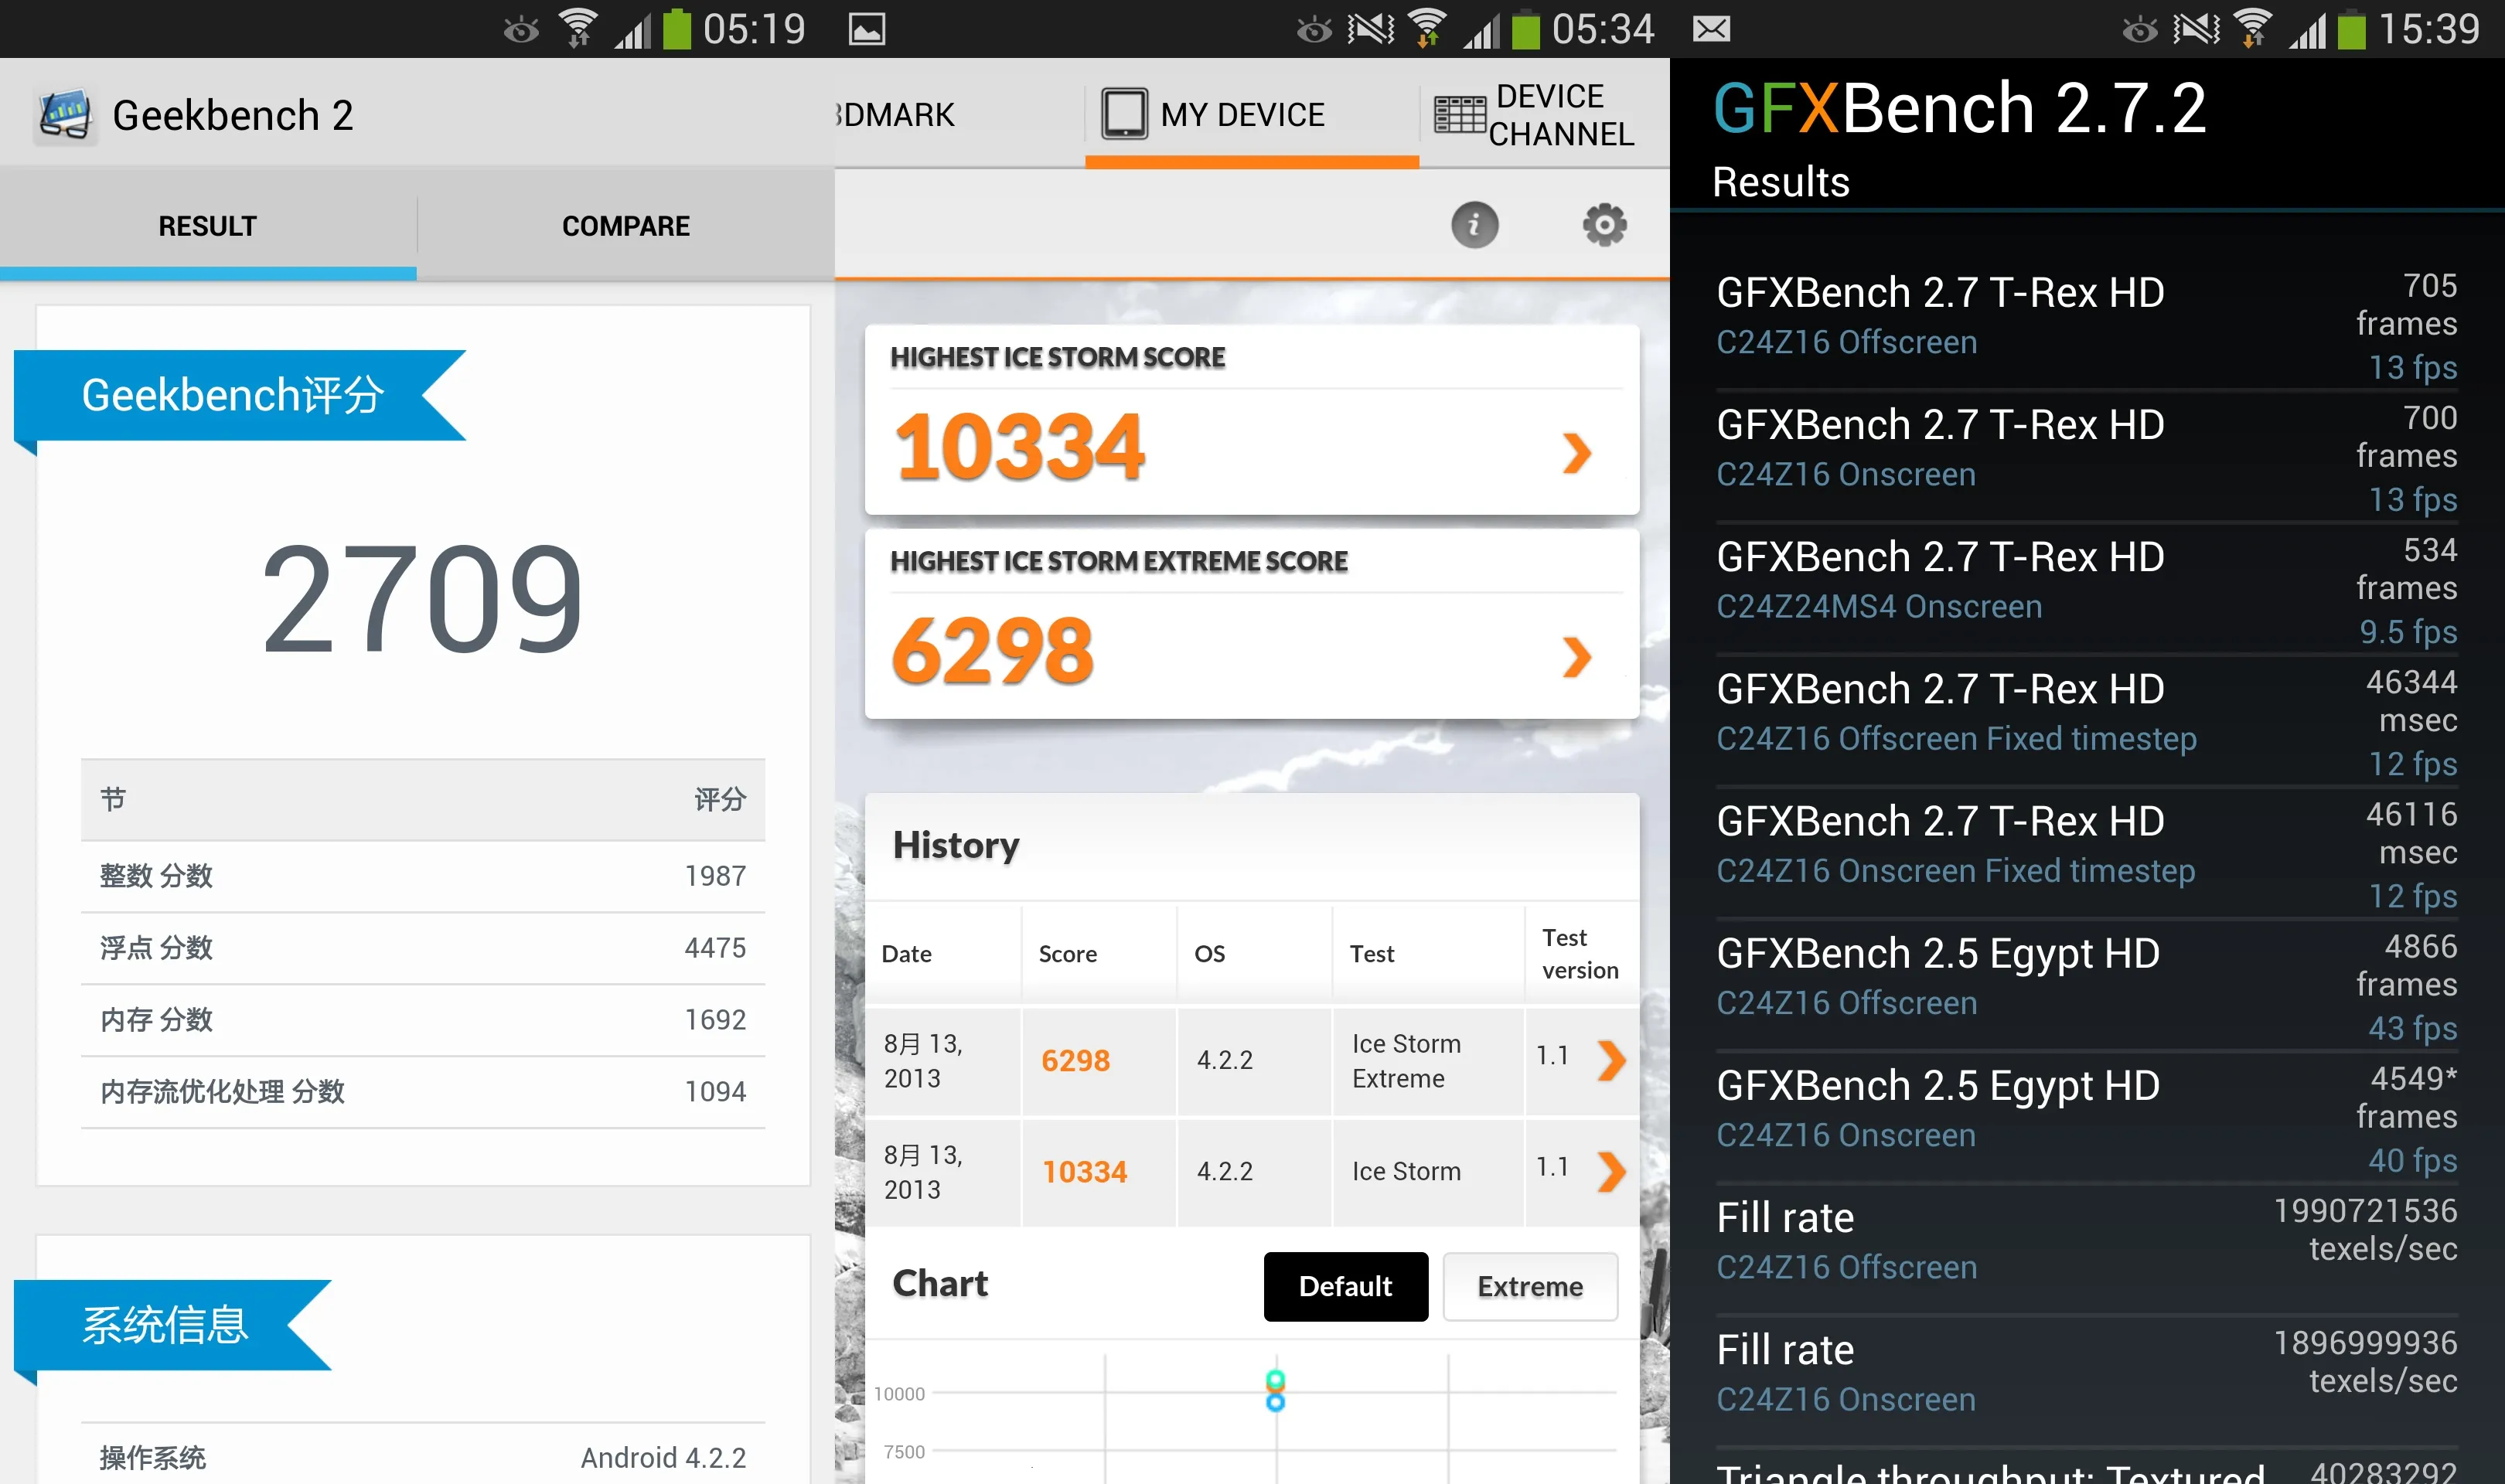Tap the 10334 score in history table
Screen dimensions: 2505x1484
click(1085, 1171)
